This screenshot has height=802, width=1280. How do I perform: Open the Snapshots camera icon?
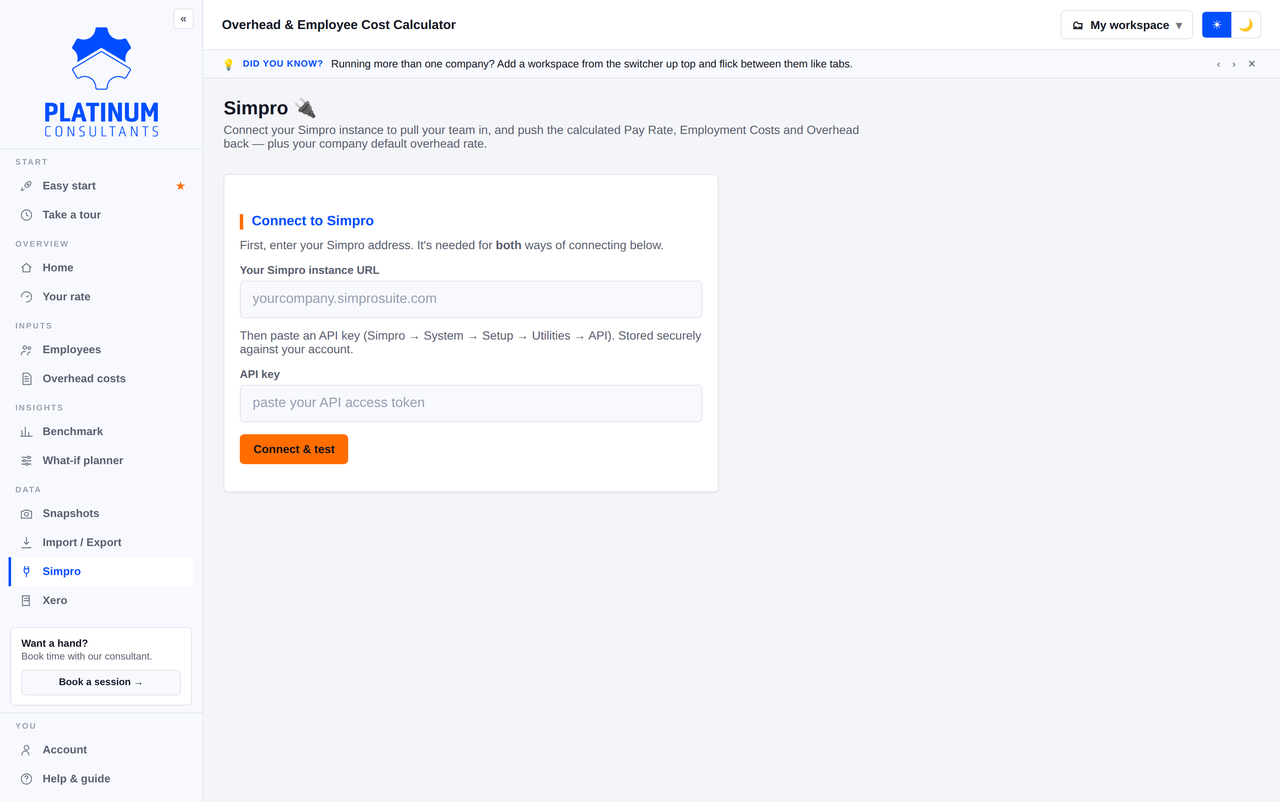click(26, 514)
